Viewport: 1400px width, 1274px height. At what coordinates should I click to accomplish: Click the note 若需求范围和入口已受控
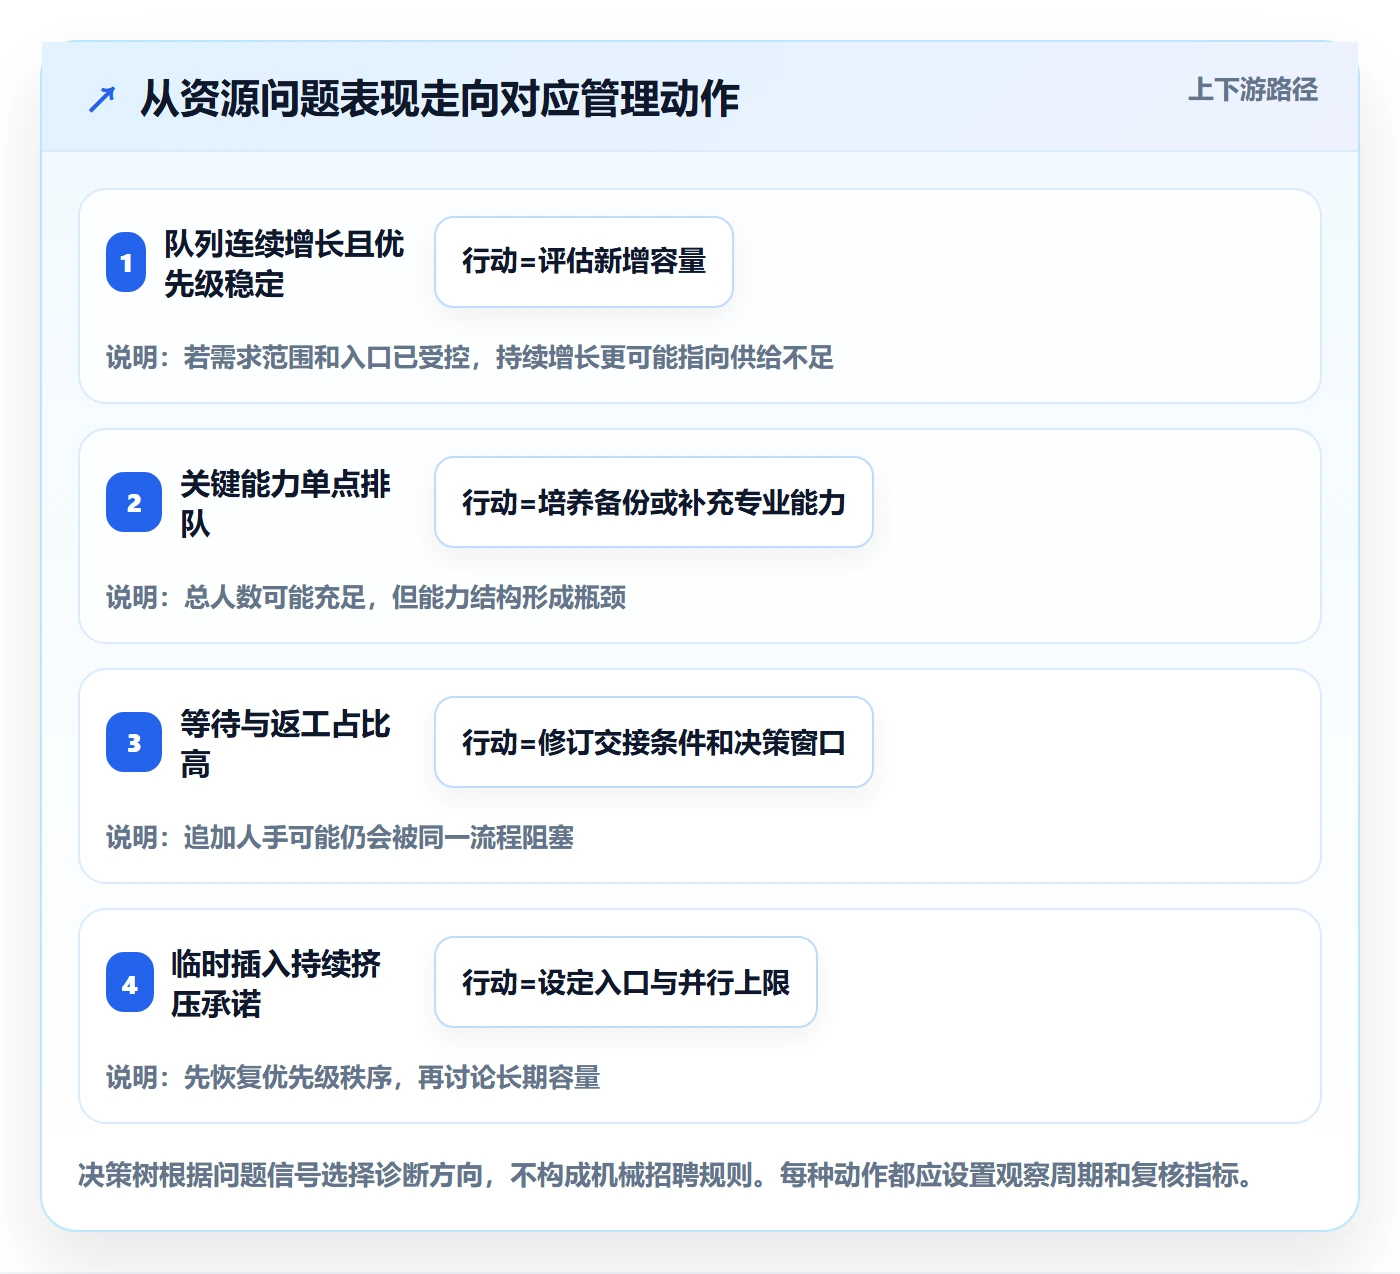470,357
